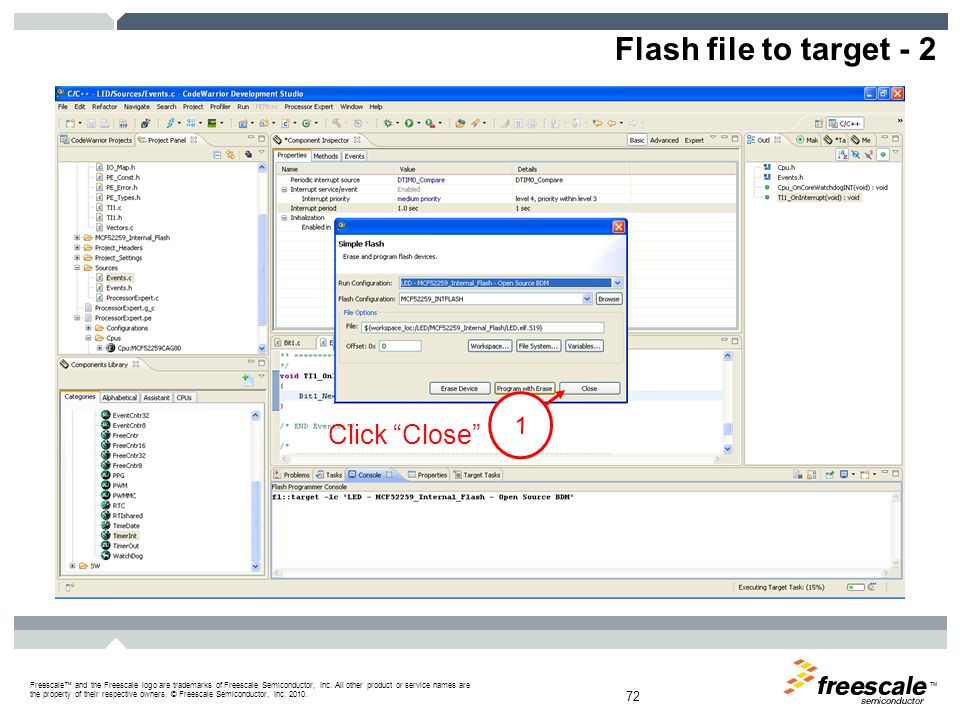The width and height of the screenshot is (960, 720).
Task: Open the Run Configuration dropdown
Action: click(x=617, y=283)
